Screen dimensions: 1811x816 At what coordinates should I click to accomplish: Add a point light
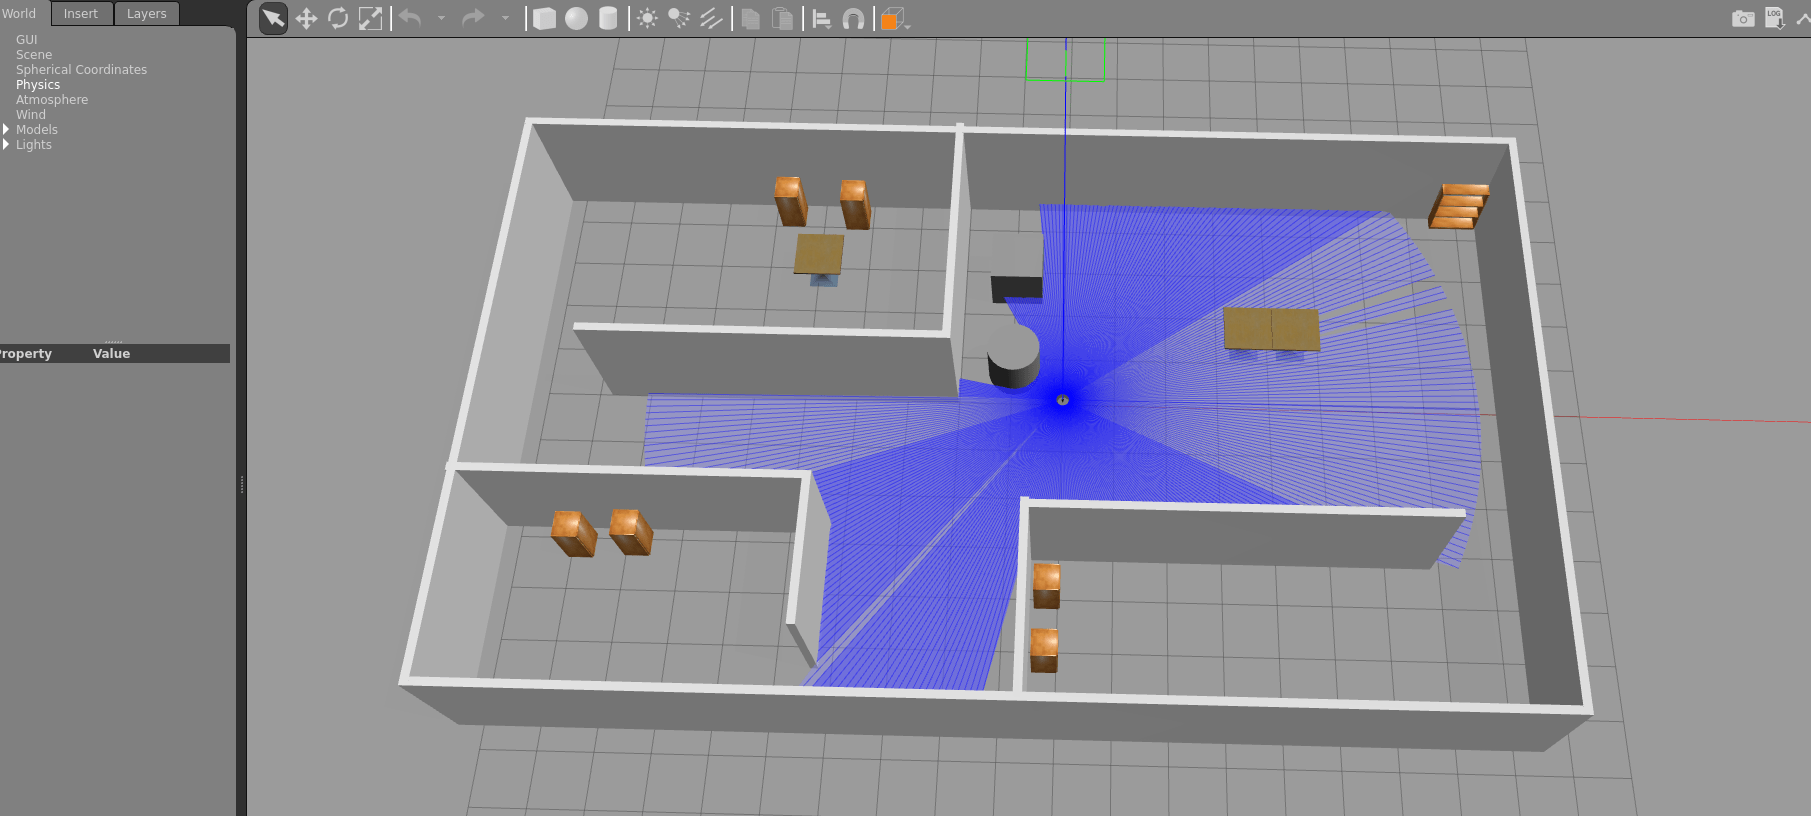pos(647,19)
